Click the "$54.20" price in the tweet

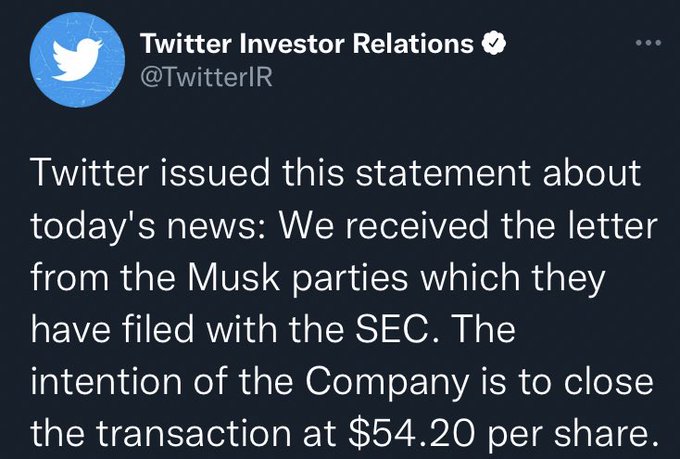tap(412, 433)
